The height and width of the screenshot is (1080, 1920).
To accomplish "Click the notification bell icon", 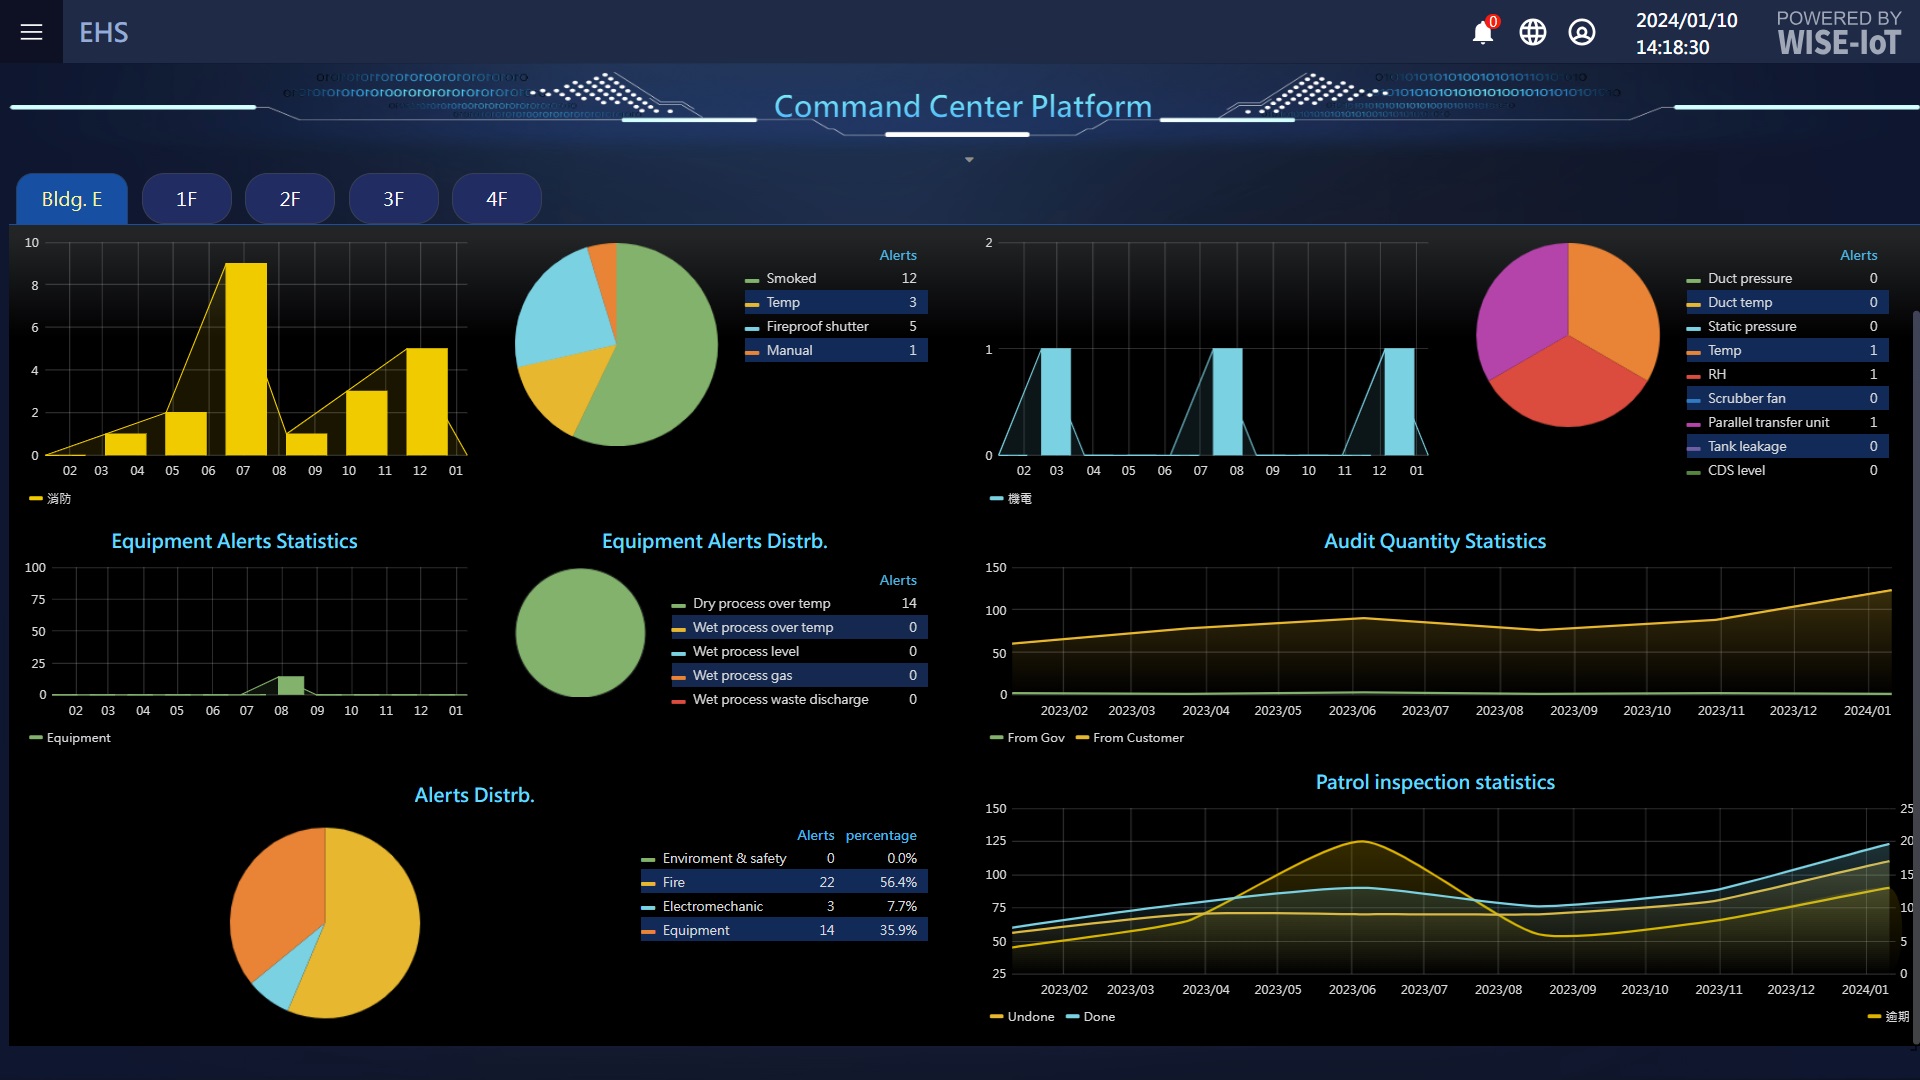I will tap(1481, 32).
